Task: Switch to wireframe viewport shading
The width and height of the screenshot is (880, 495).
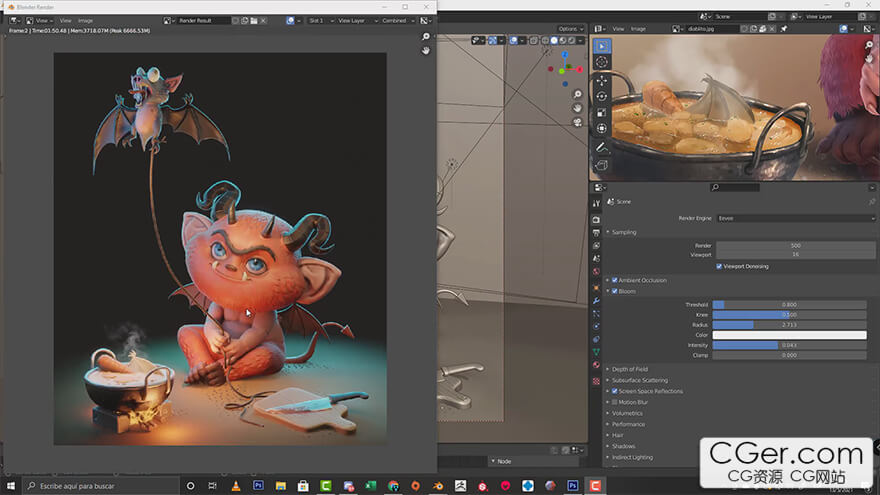Action: [x=545, y=40]
